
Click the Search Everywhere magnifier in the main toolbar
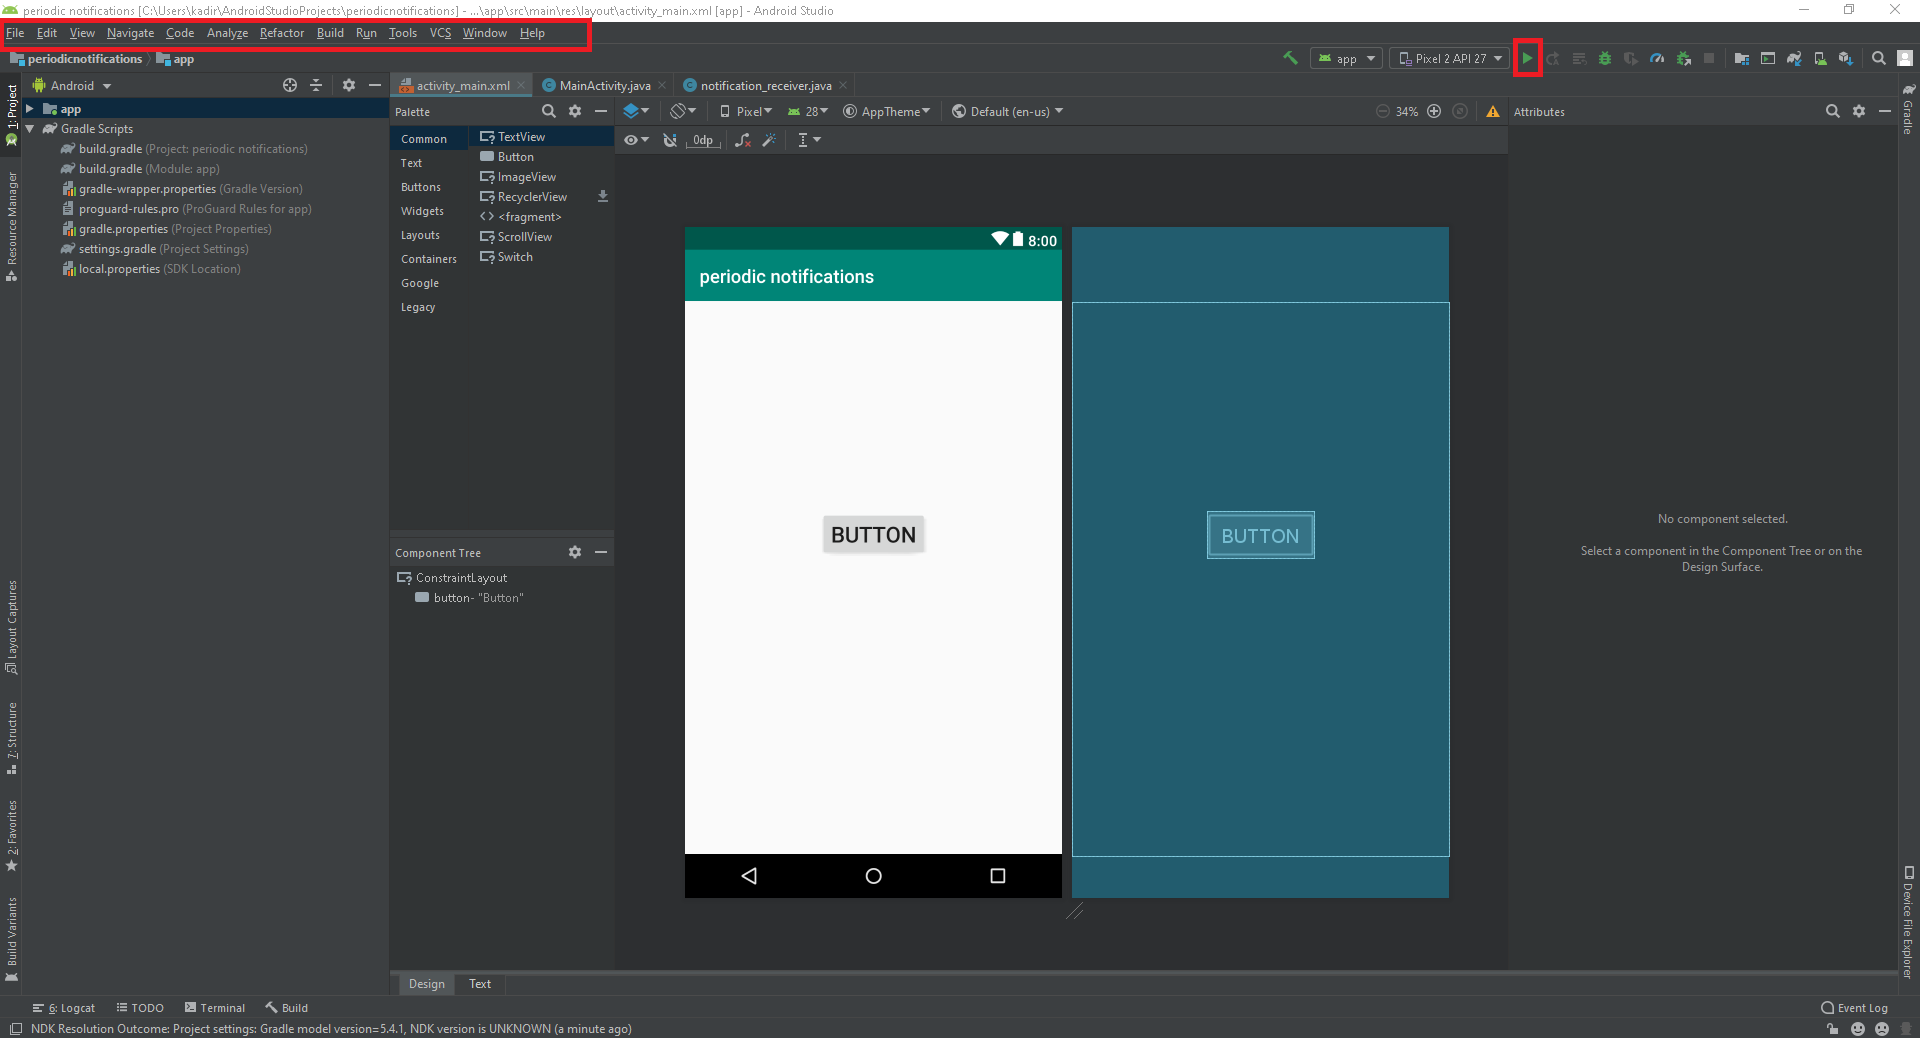pyautogui.click(x=1879, y=58)
